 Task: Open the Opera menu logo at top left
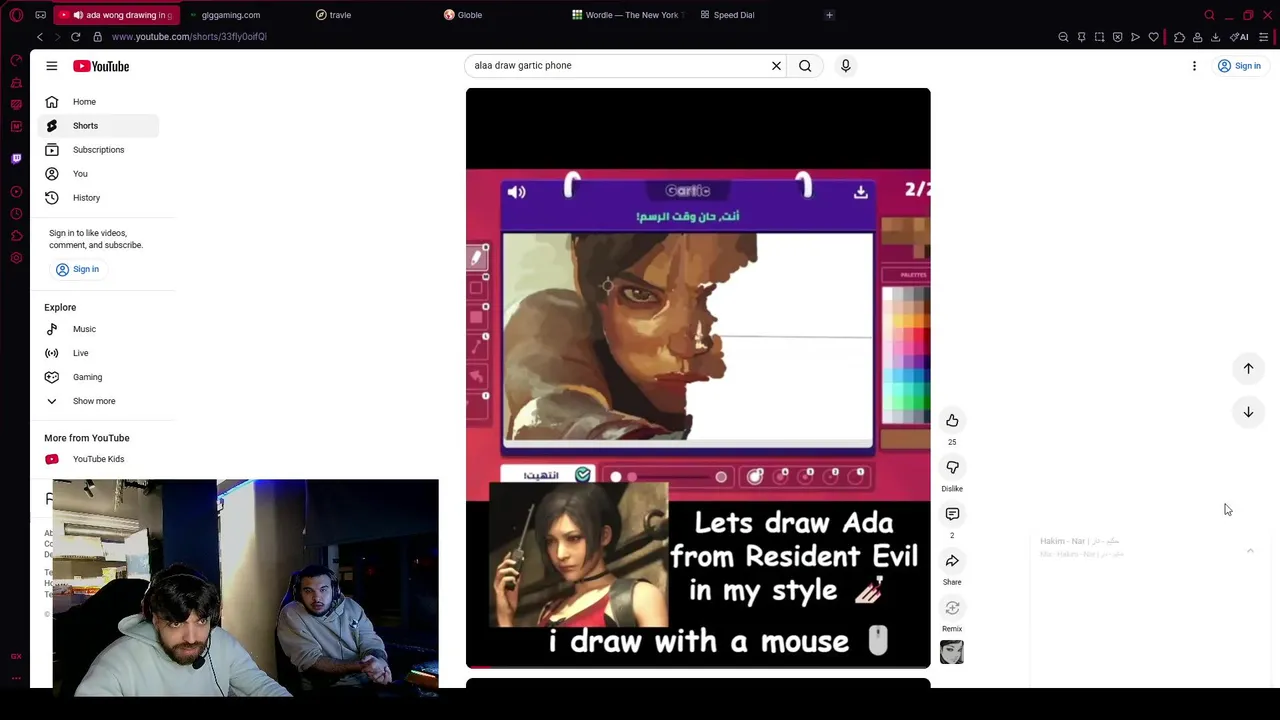click(16, 15)
